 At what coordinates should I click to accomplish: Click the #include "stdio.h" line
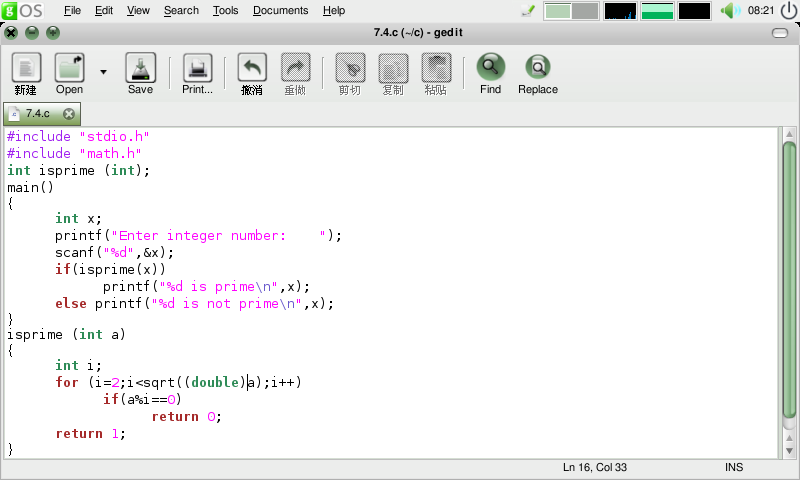(x=78, y=137)
